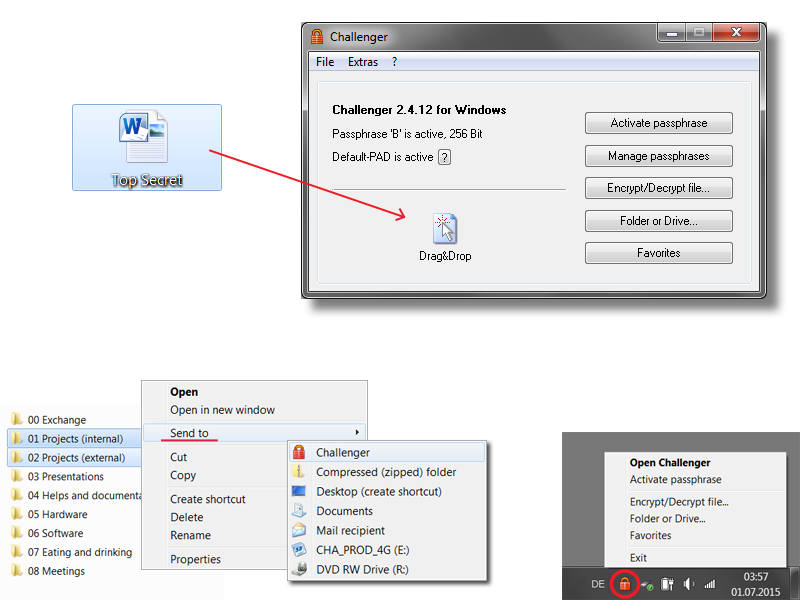Select the 04 Helps and documentation folder

[x=76, y=495]
